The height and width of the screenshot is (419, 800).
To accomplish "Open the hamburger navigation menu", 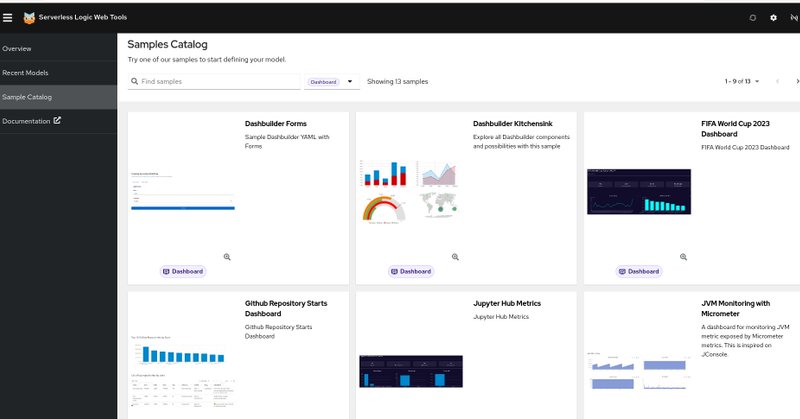I will (8, 18).
